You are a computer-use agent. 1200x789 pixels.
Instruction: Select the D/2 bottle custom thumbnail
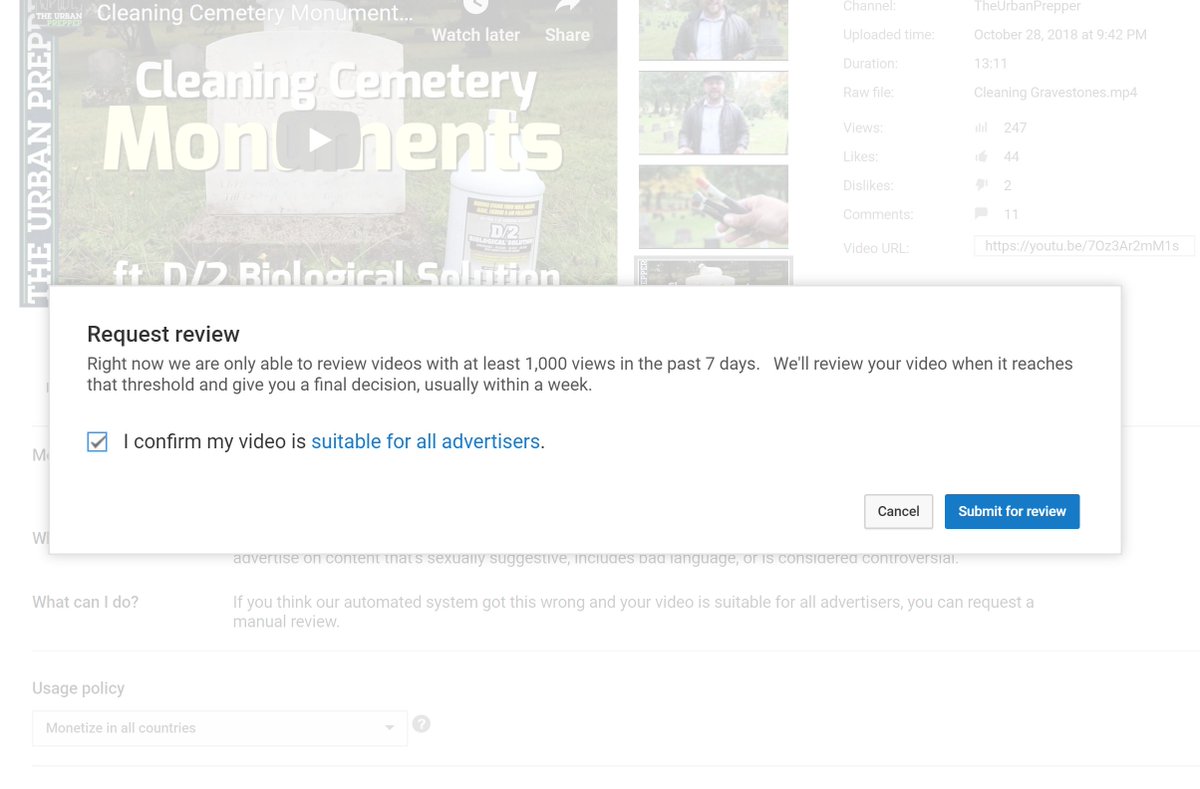[713, 273]
